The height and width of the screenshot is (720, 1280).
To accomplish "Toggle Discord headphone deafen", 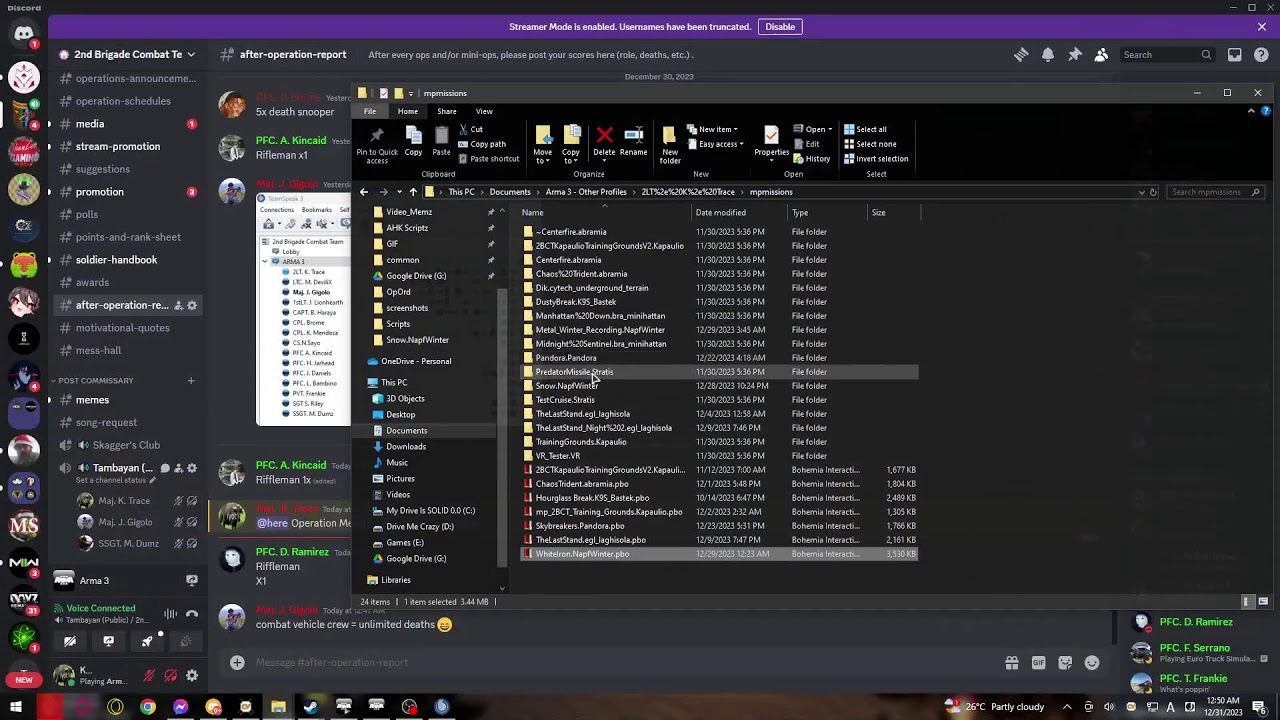I will (171, 676).
